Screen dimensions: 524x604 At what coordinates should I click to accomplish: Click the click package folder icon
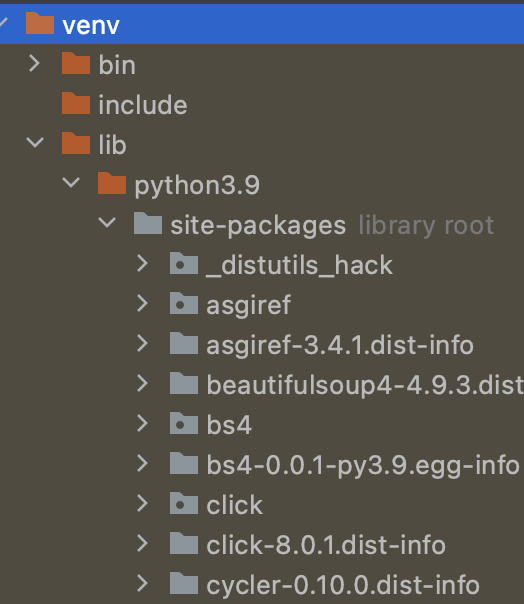[184, 504]
